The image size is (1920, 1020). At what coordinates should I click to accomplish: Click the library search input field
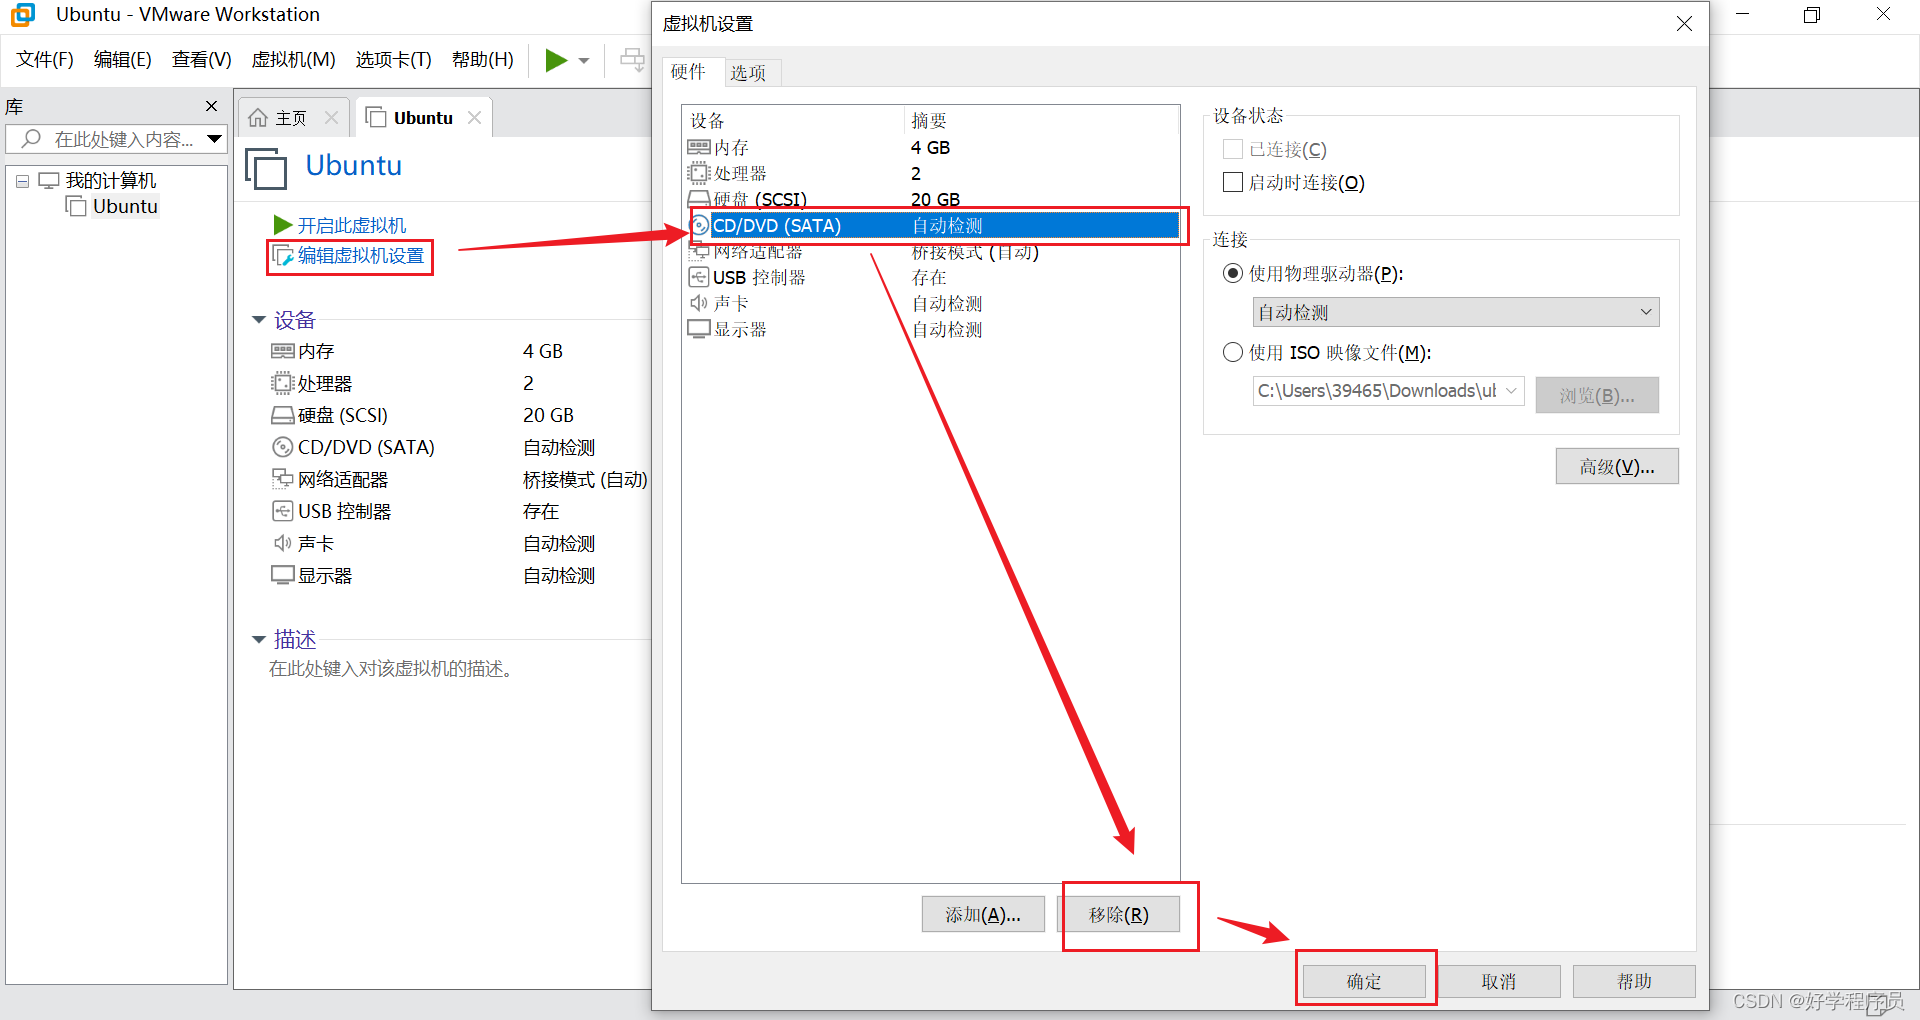(117, 139)
